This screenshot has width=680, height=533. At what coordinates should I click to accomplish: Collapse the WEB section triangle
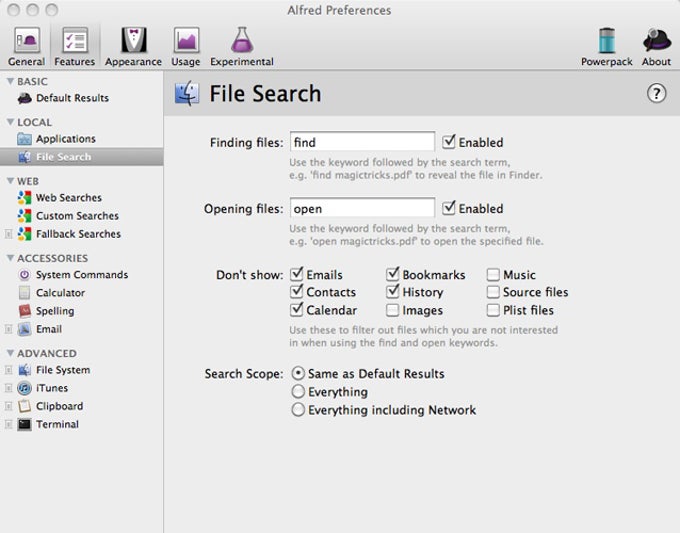[x=10, y=181]
